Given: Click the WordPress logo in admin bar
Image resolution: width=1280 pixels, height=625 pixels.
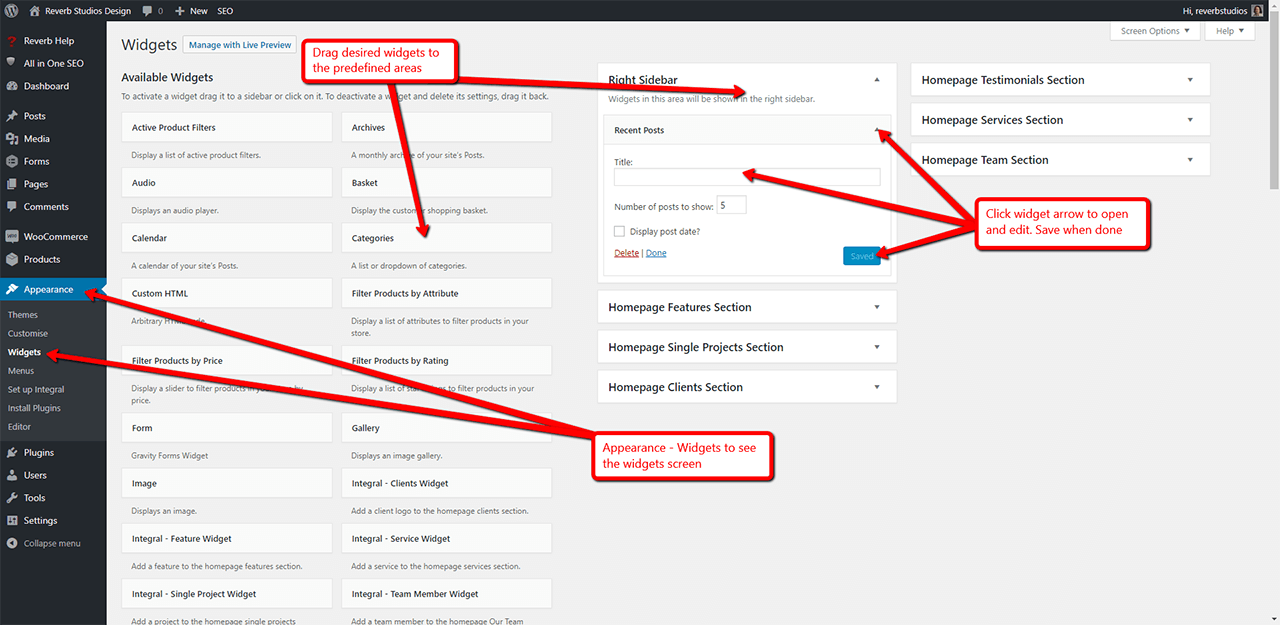Looking at the screenshot, I should 13,10.
